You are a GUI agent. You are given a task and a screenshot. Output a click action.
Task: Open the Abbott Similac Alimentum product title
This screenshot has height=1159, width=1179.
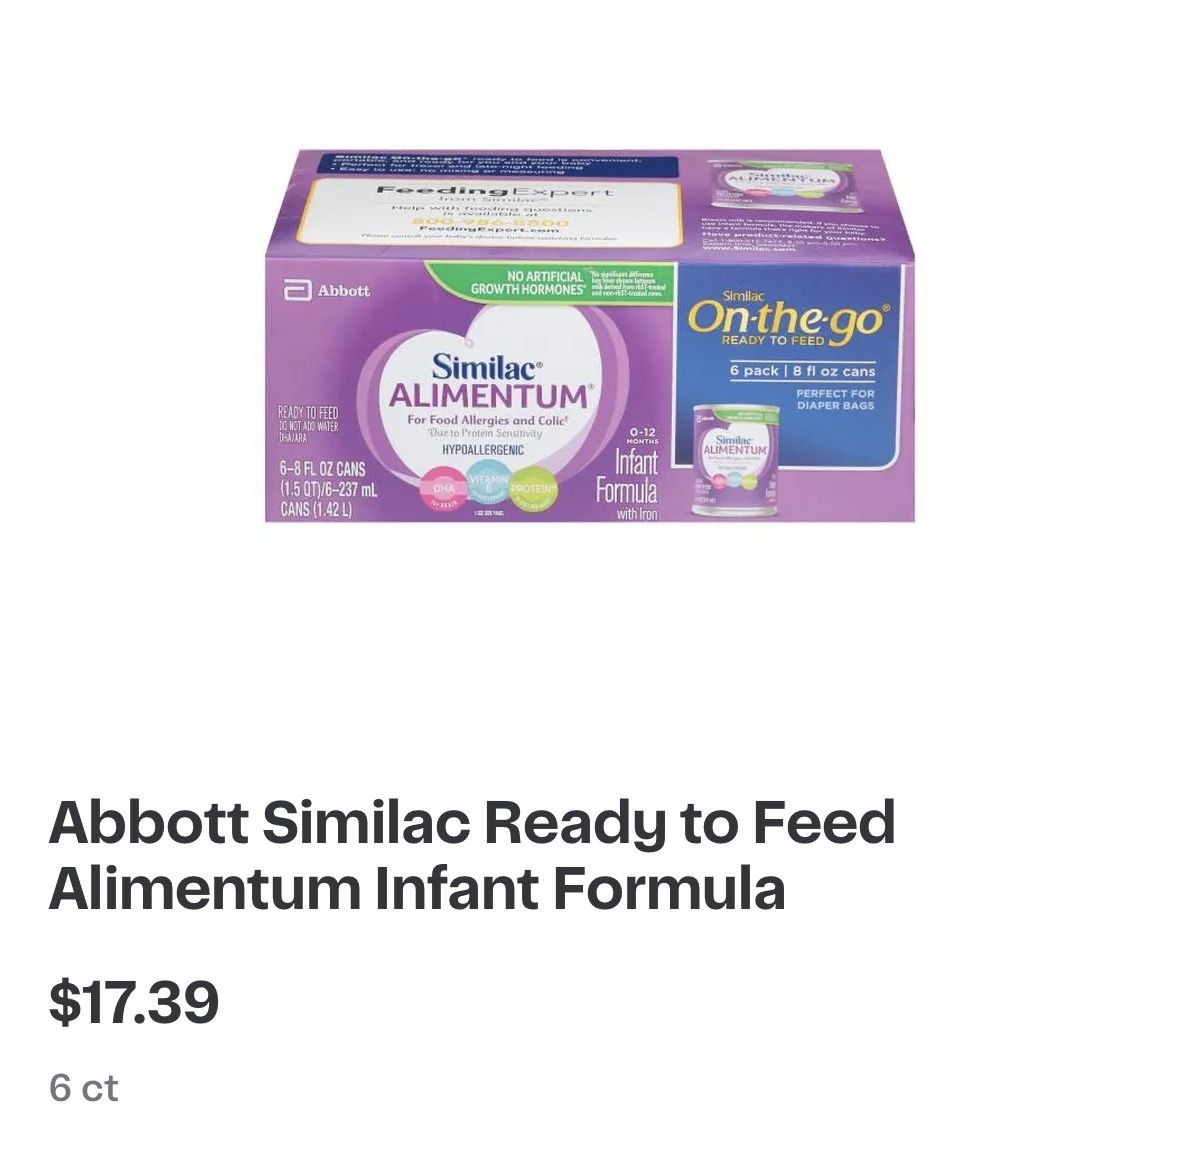(471, 854)
